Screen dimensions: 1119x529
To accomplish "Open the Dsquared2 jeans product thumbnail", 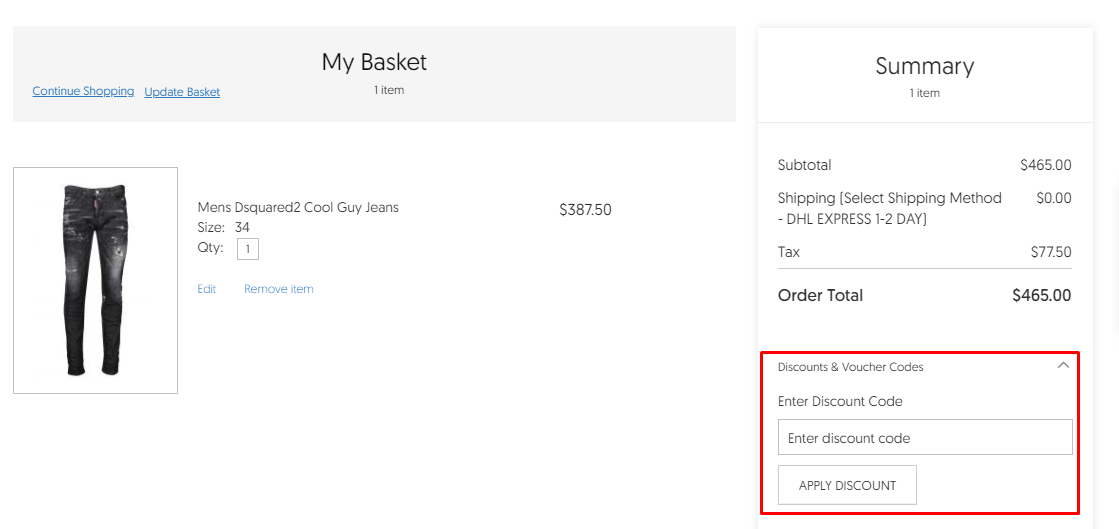I will tap(96, 281).
